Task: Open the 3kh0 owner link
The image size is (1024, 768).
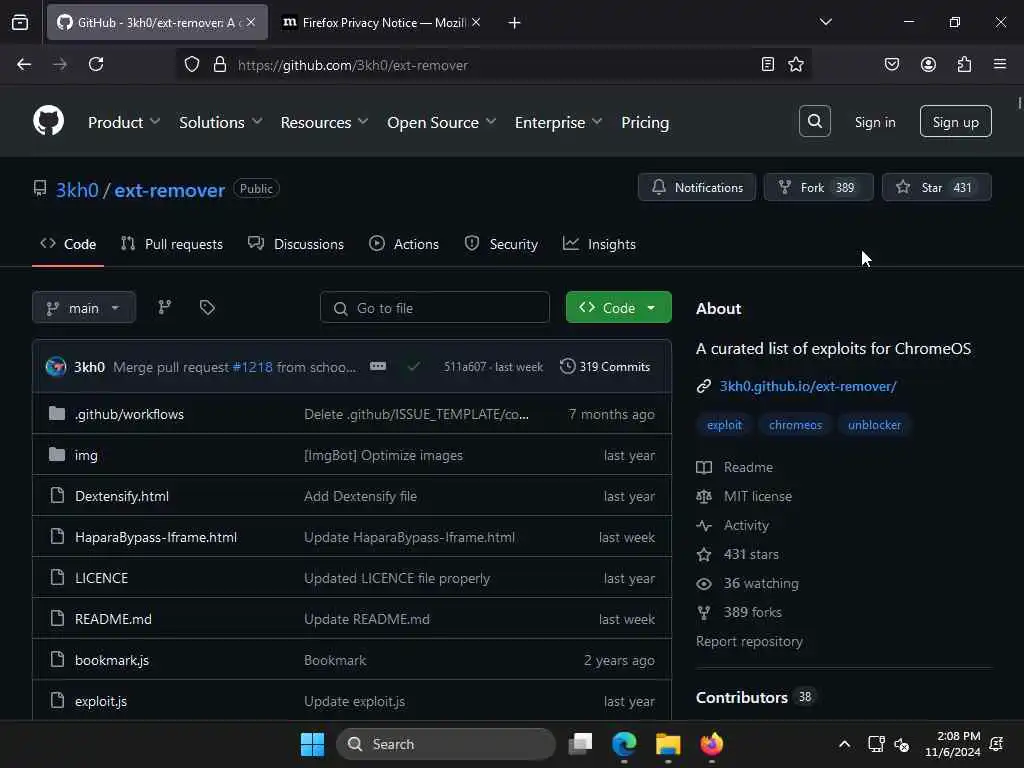Action: click(77, 189)
